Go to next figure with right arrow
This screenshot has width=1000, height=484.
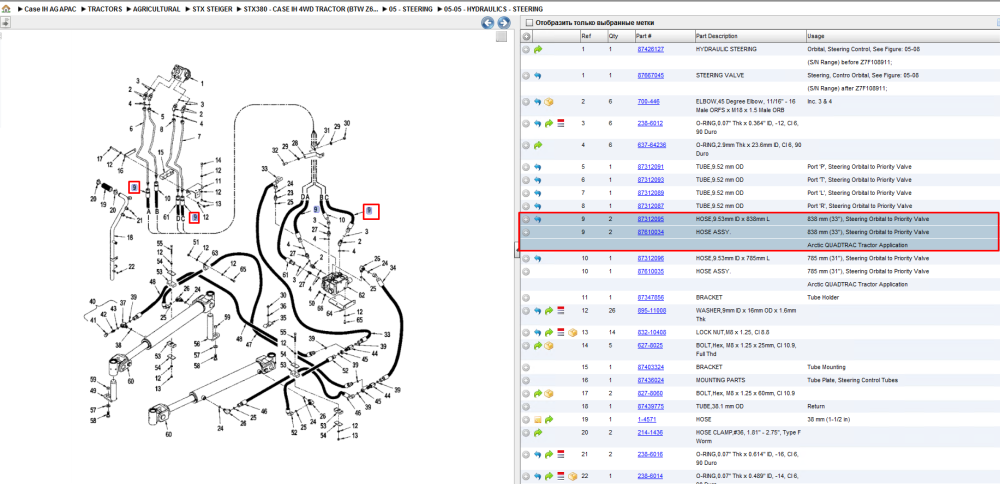pos(504,23)
